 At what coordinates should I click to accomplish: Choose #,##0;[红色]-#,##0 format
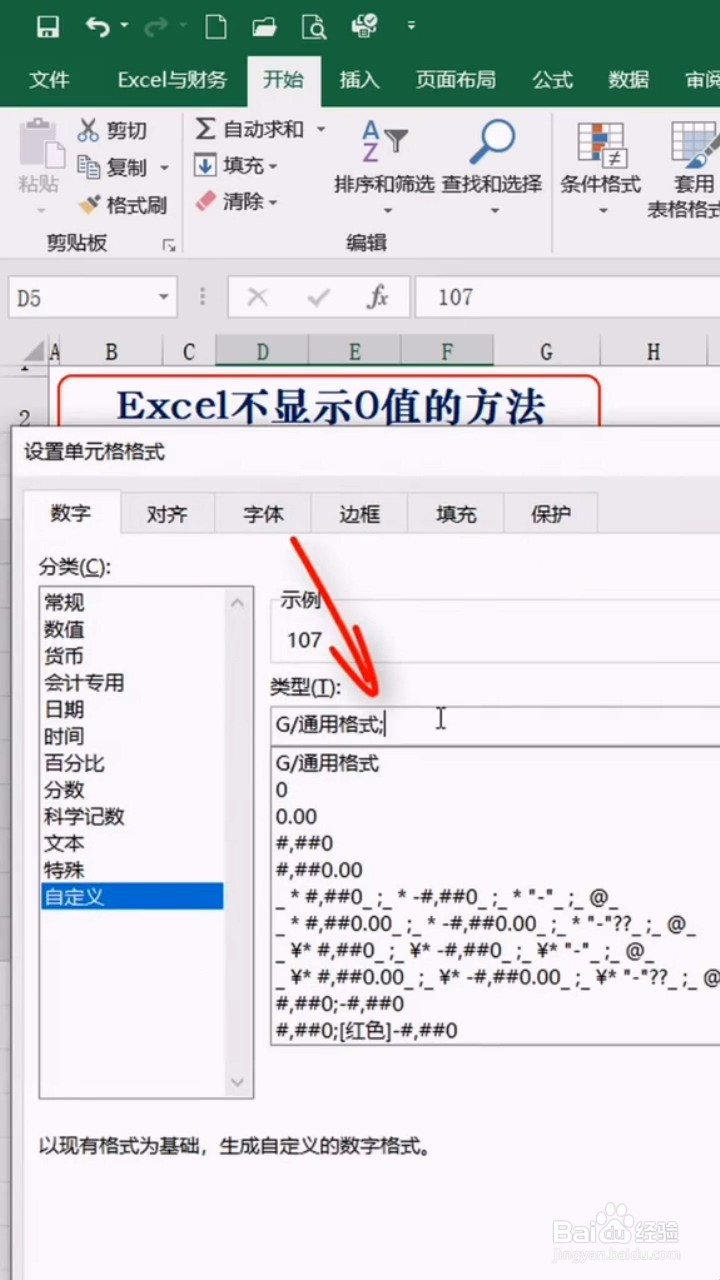pyautogui.click(x=366, y=1030)
